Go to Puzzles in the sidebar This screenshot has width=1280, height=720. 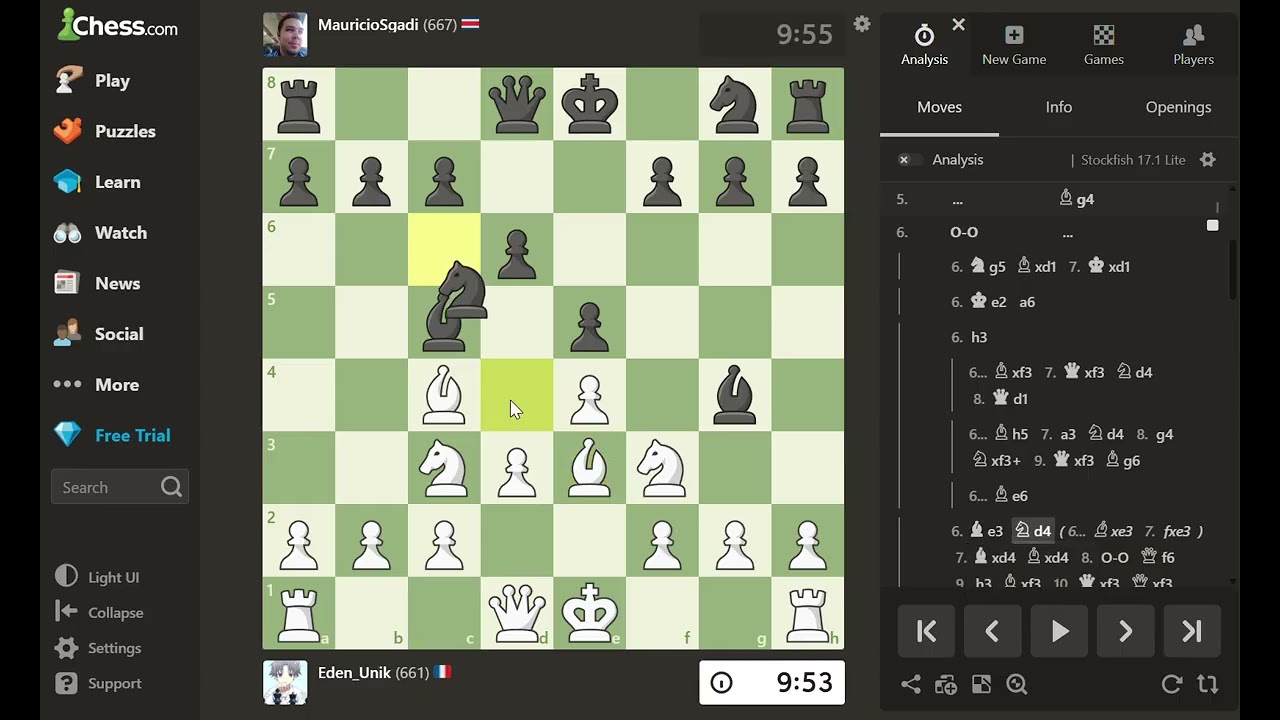click(x=105, y=131)
